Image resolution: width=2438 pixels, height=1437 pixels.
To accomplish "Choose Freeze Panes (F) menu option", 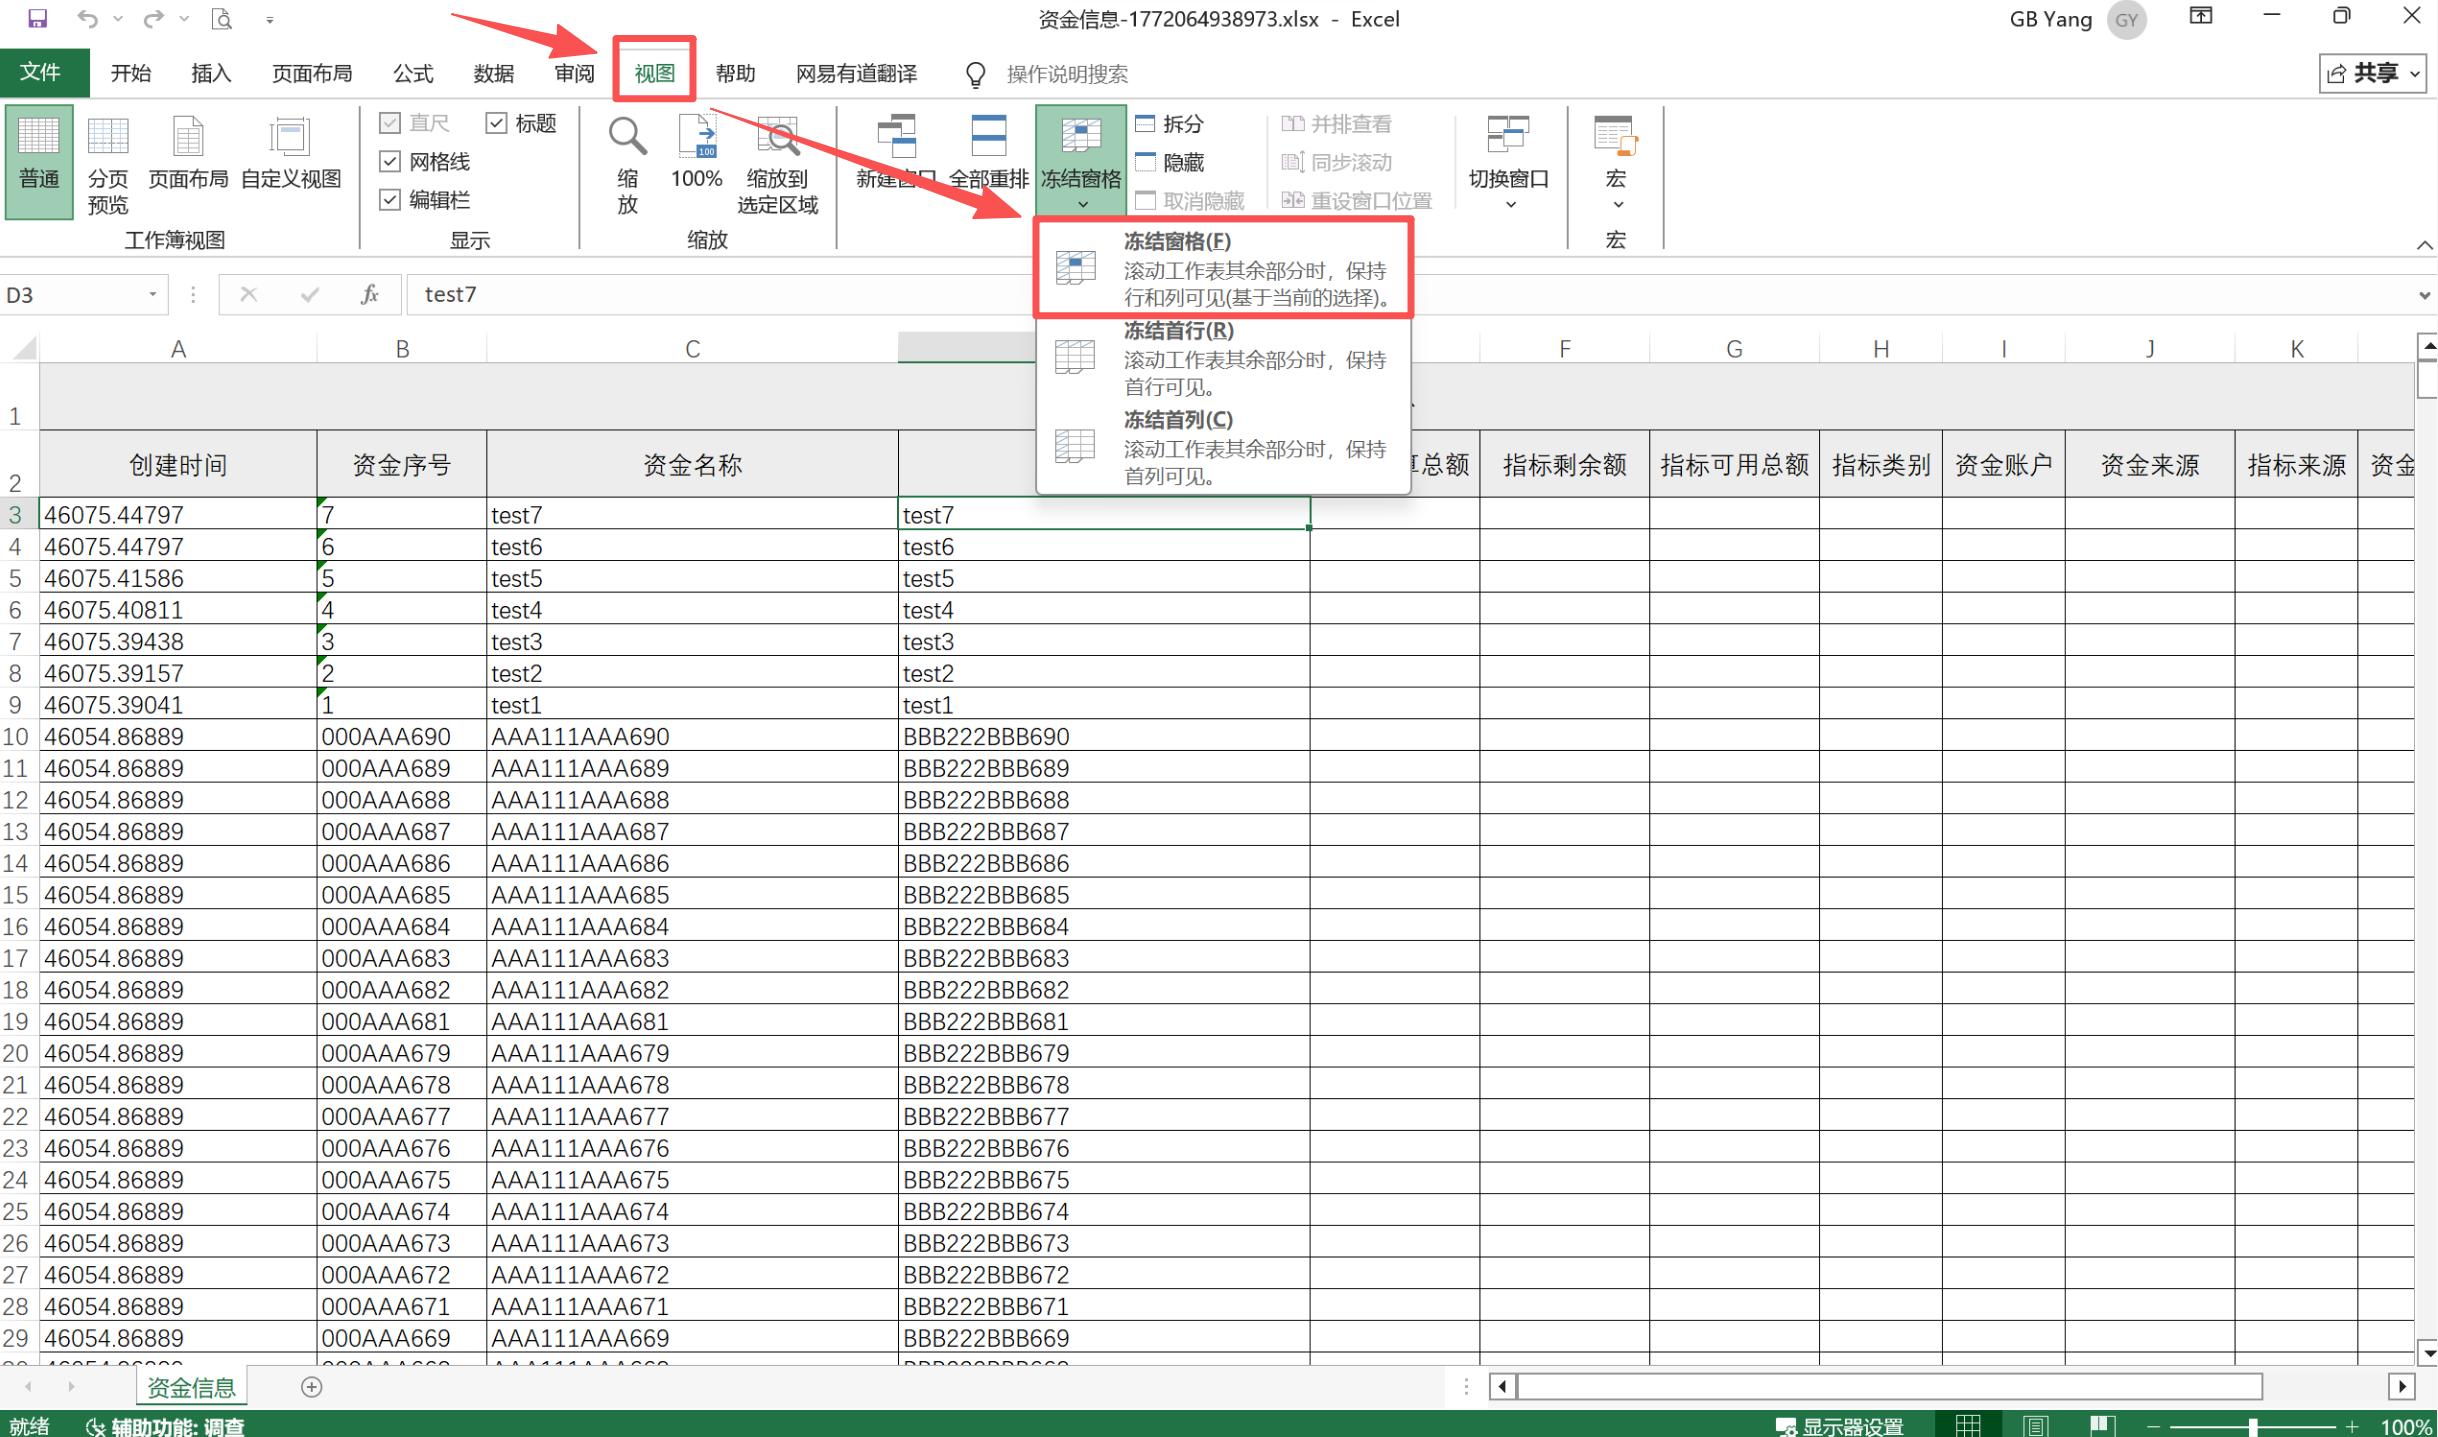I will (x=1222, y=268).
